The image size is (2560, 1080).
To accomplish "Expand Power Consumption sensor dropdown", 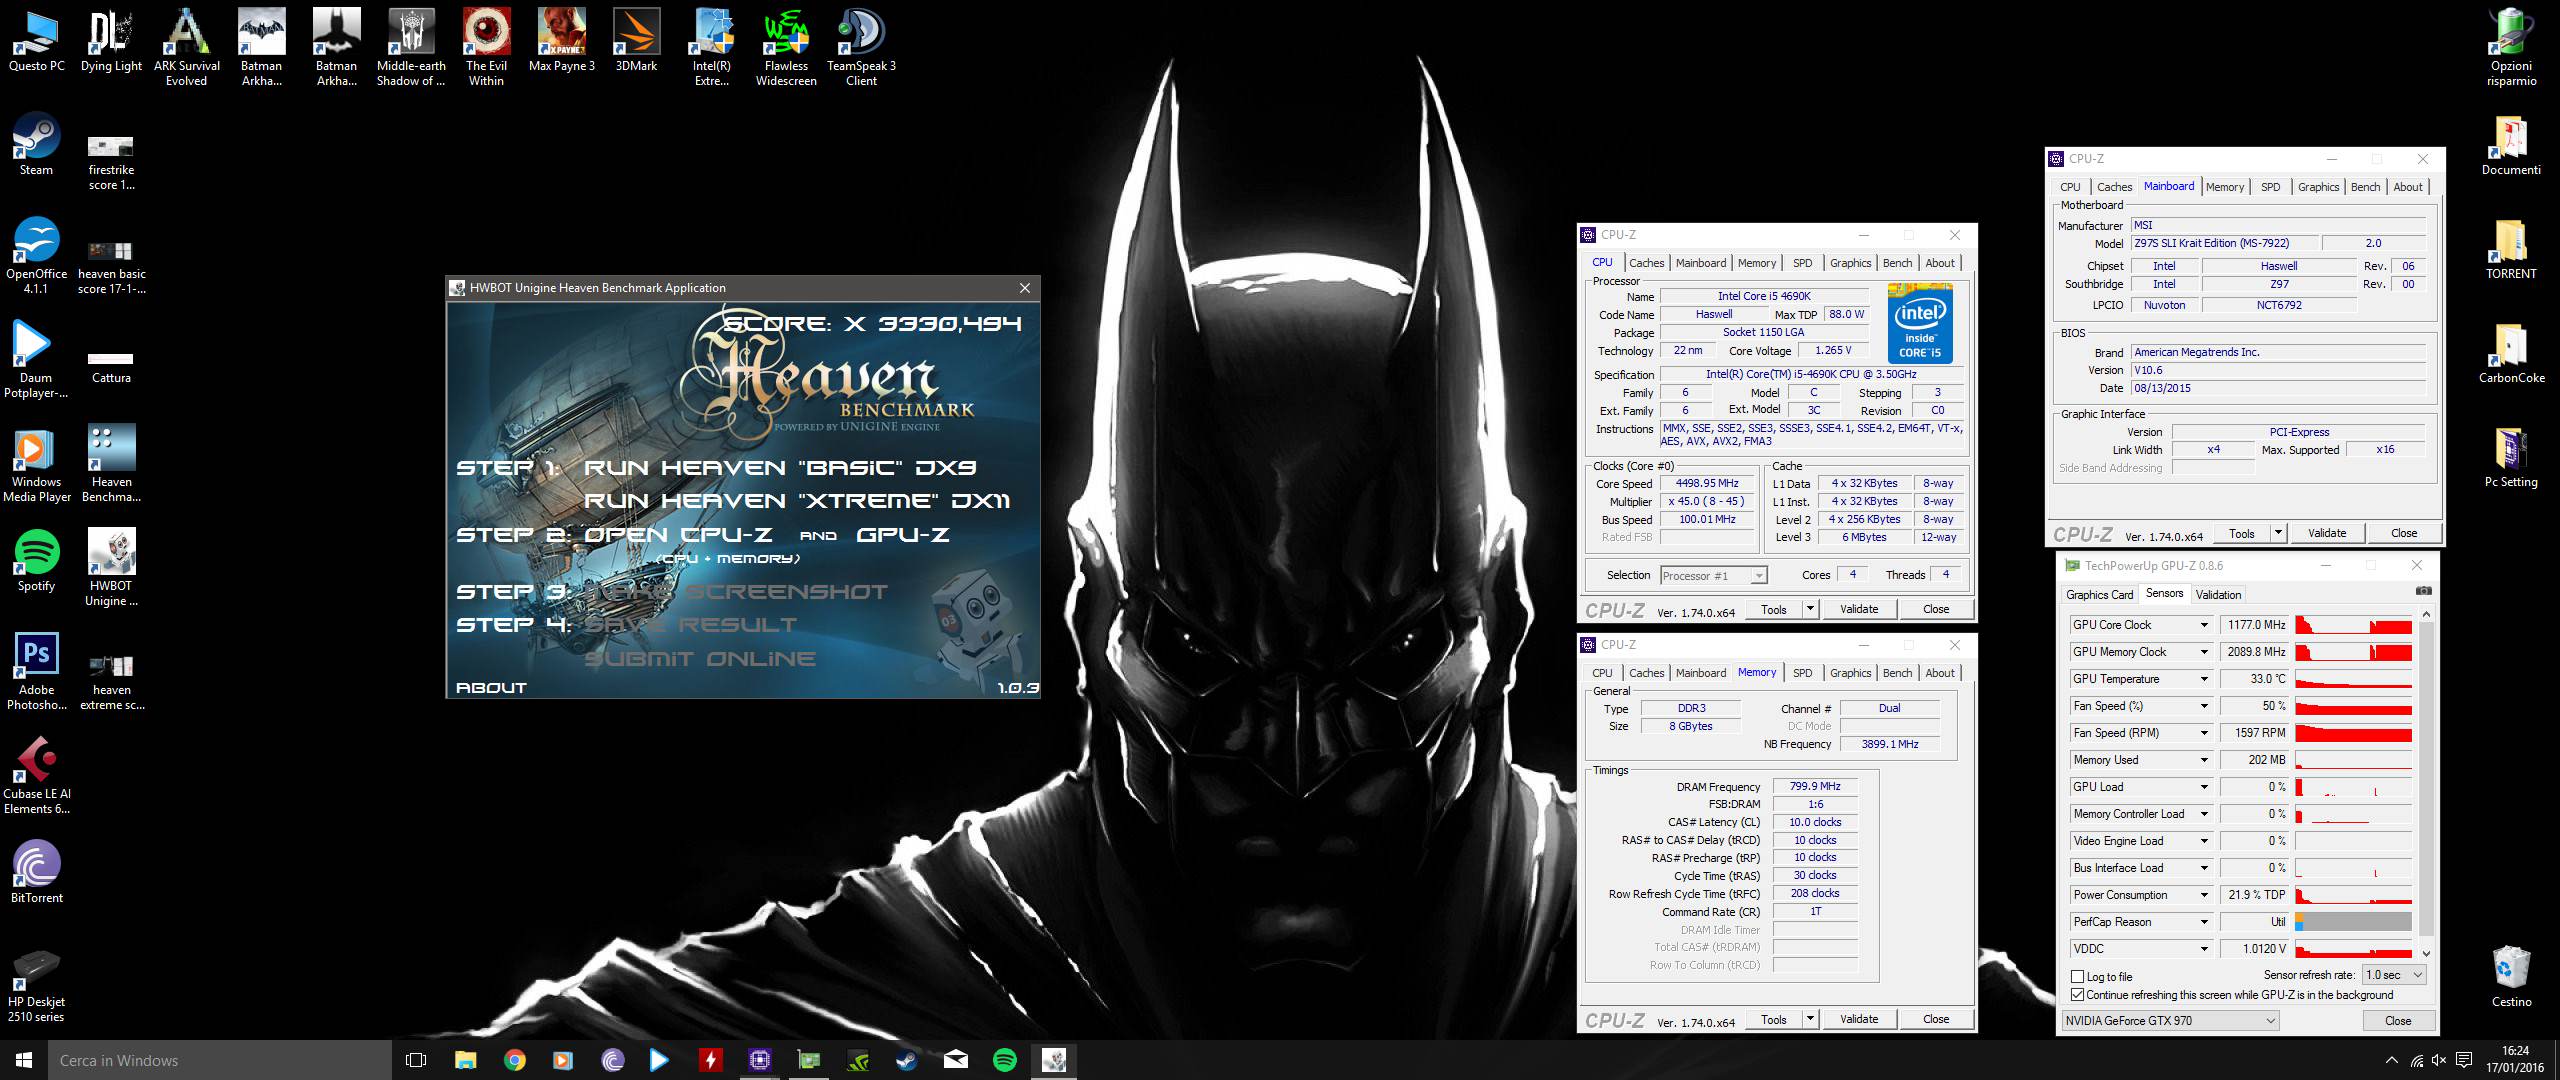I will [2204, 895].
